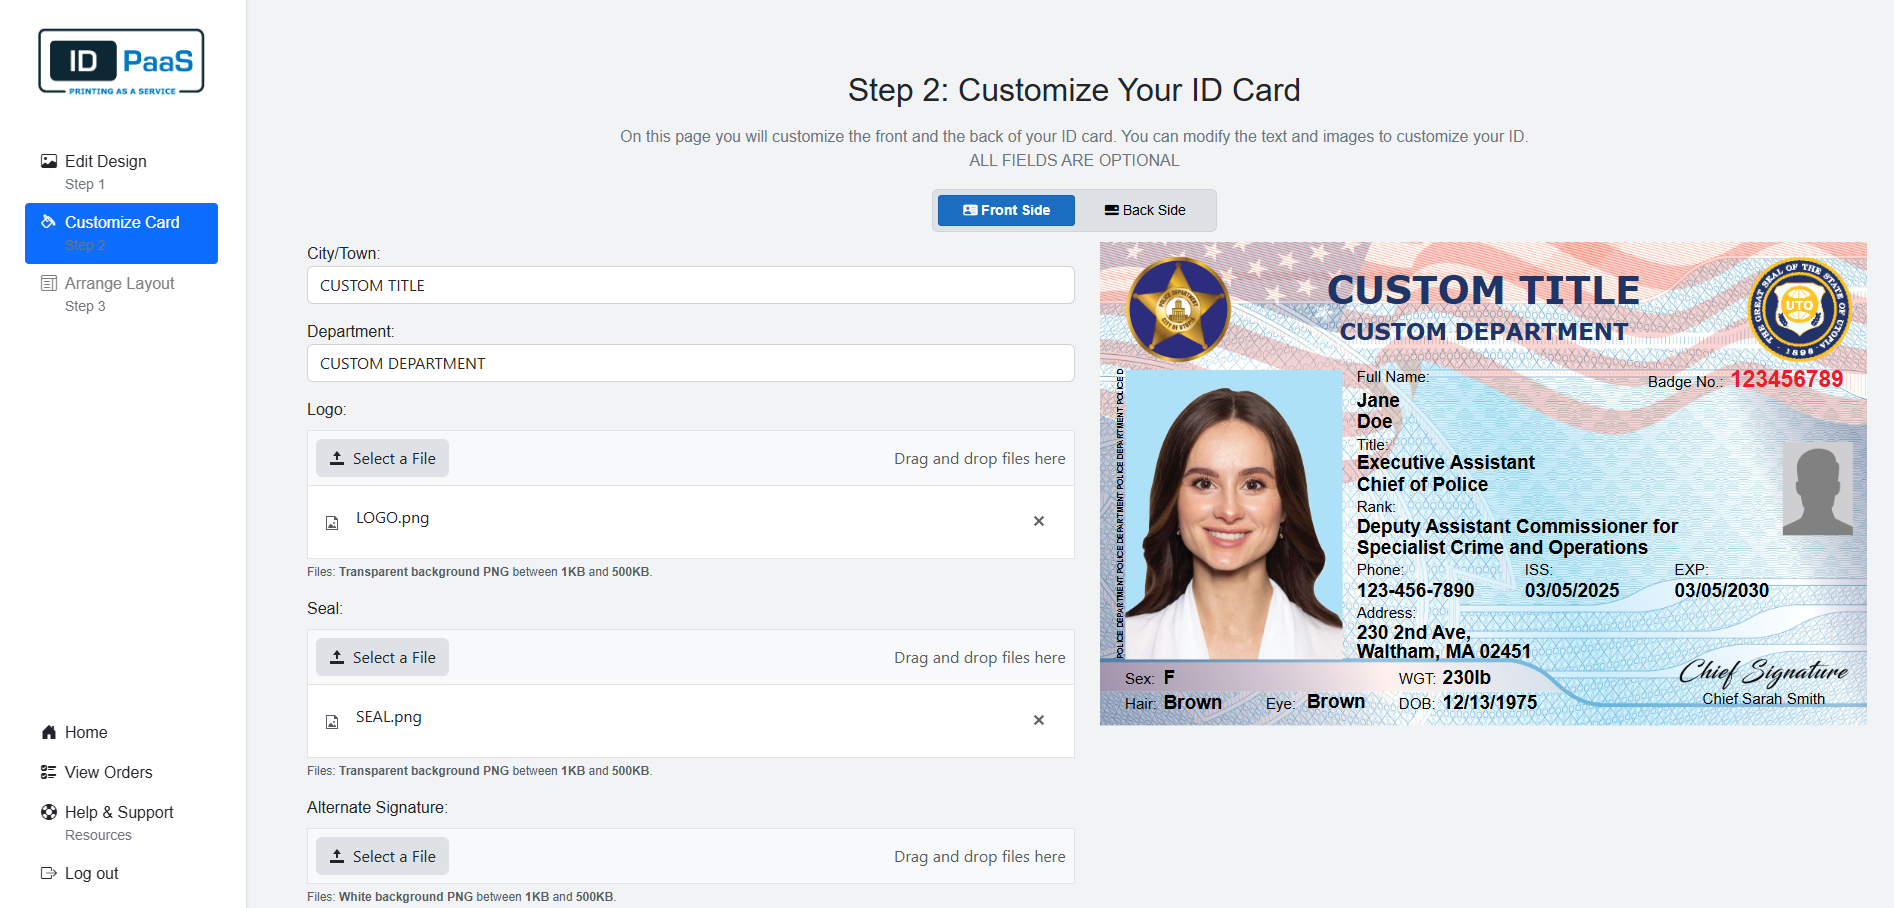
Task: Click Select a File under Seal
Action: pos(382,657)
